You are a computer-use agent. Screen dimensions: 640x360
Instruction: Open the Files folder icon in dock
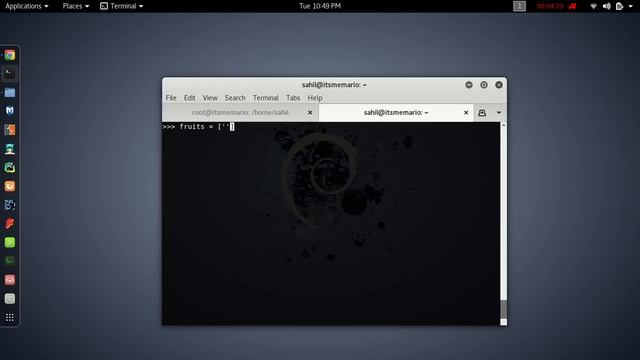click(10, 93)
